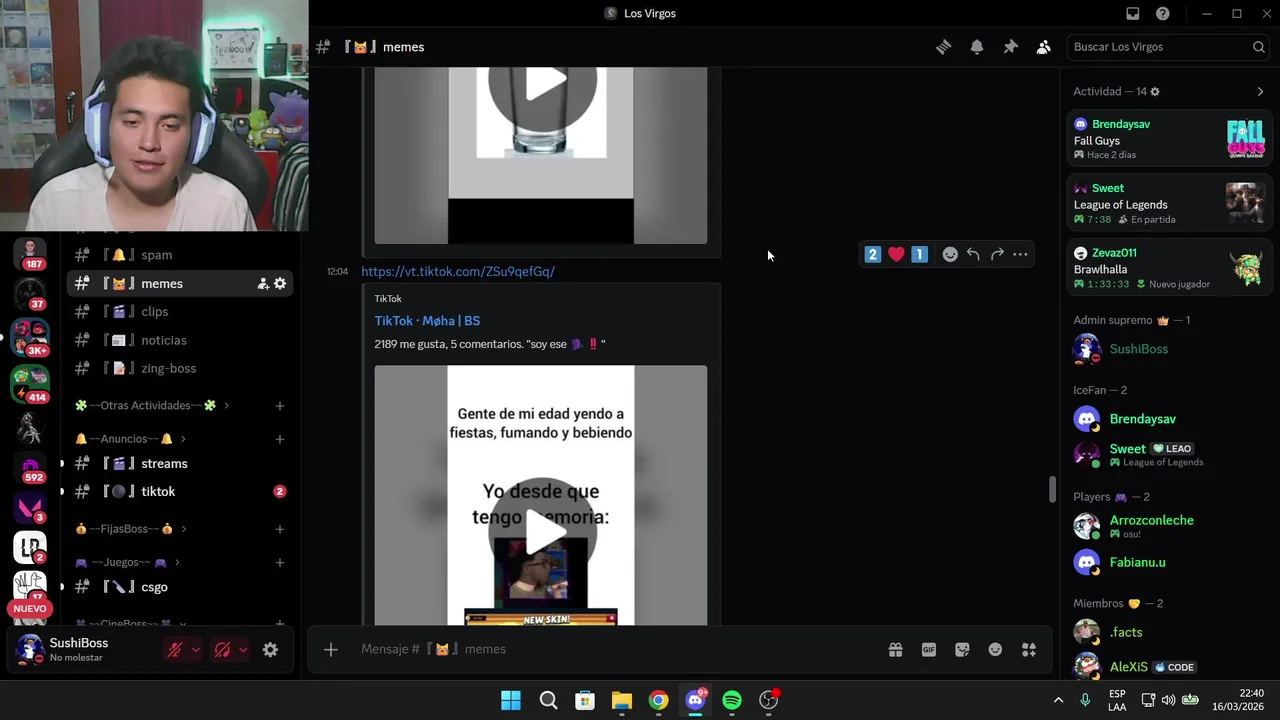Open audio output options dropdown
Screen dimensions: 1280x720
tap(243, 650)
